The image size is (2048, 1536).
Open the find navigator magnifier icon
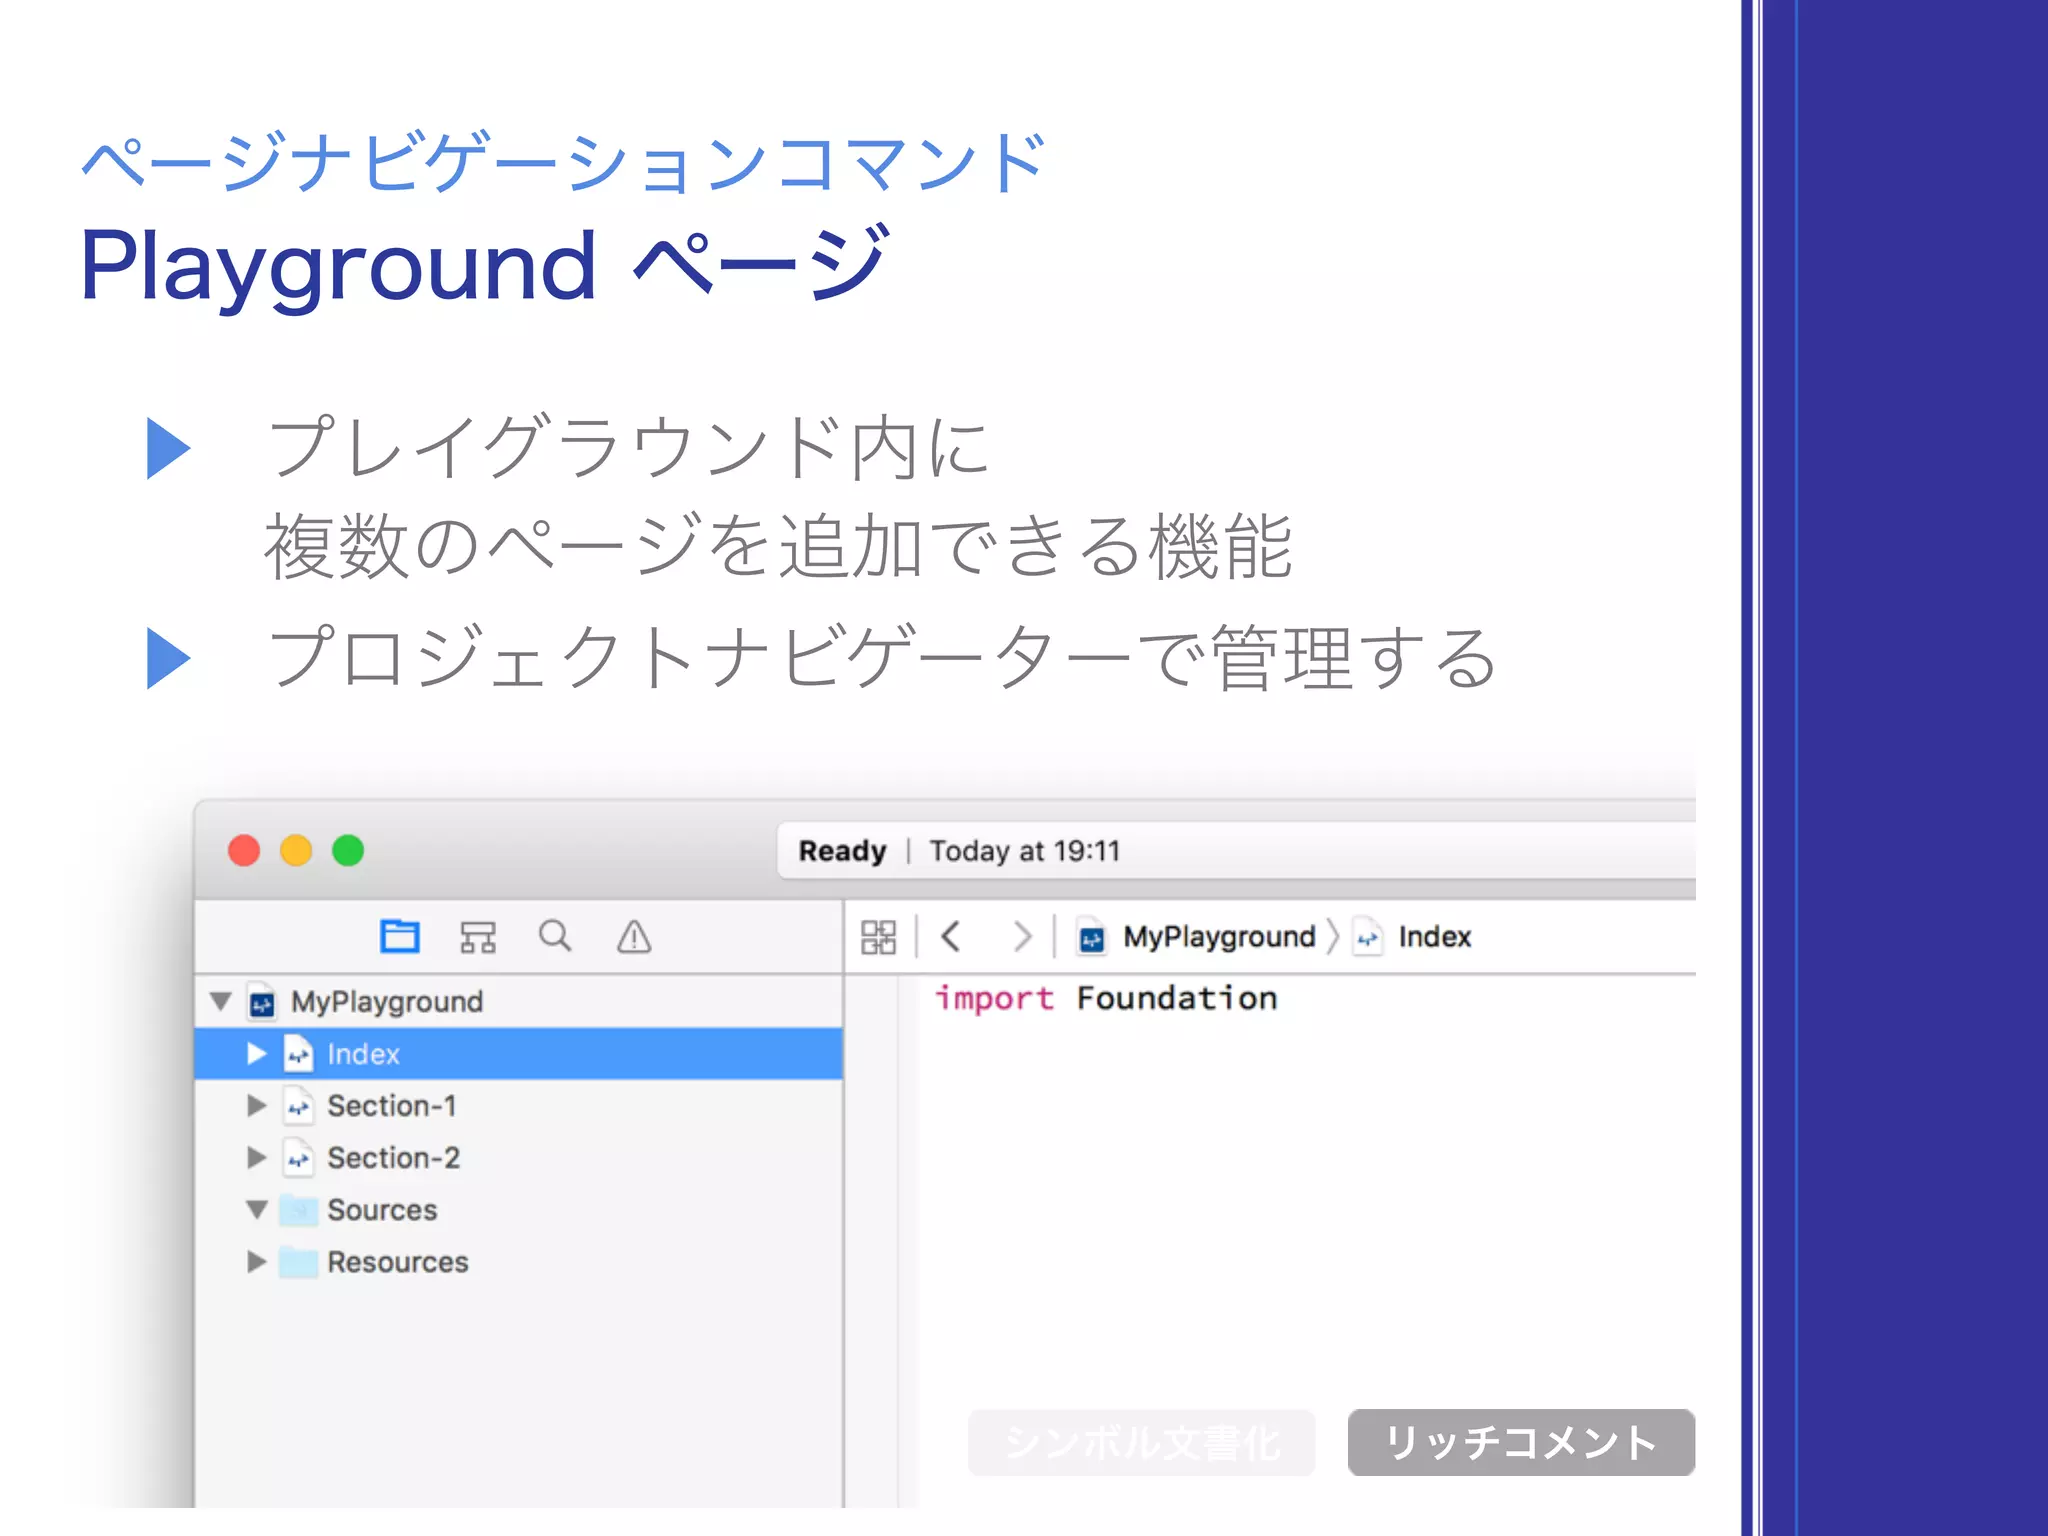pos(555,937)
